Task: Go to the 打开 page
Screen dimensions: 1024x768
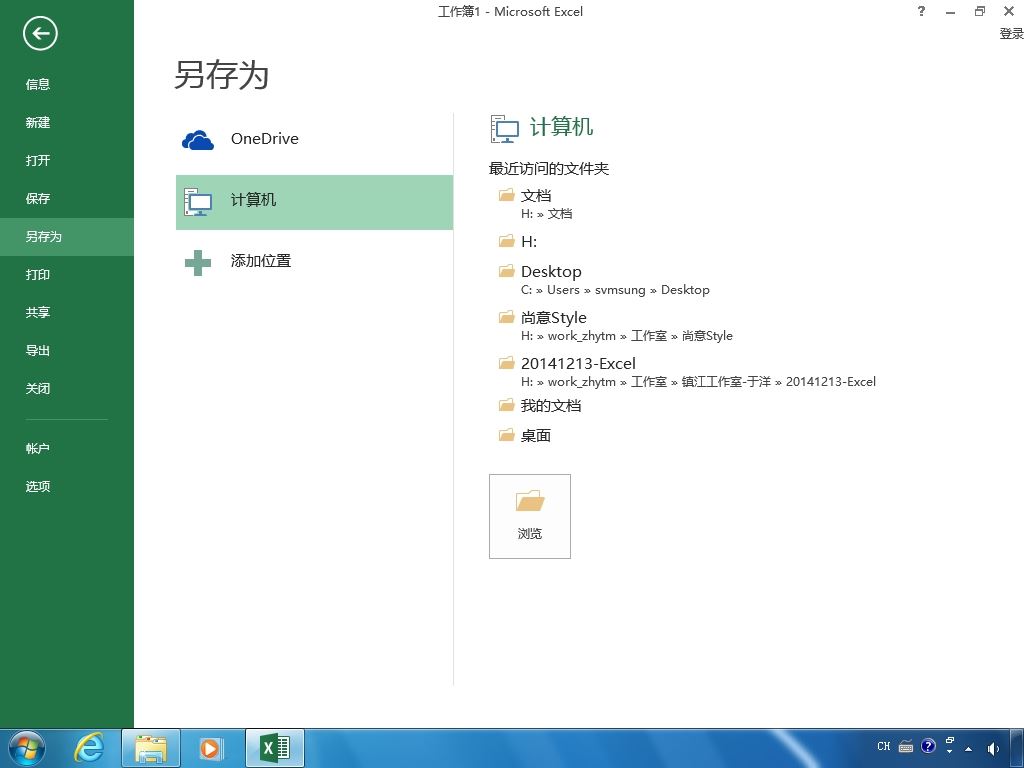Action: (37, 160)
